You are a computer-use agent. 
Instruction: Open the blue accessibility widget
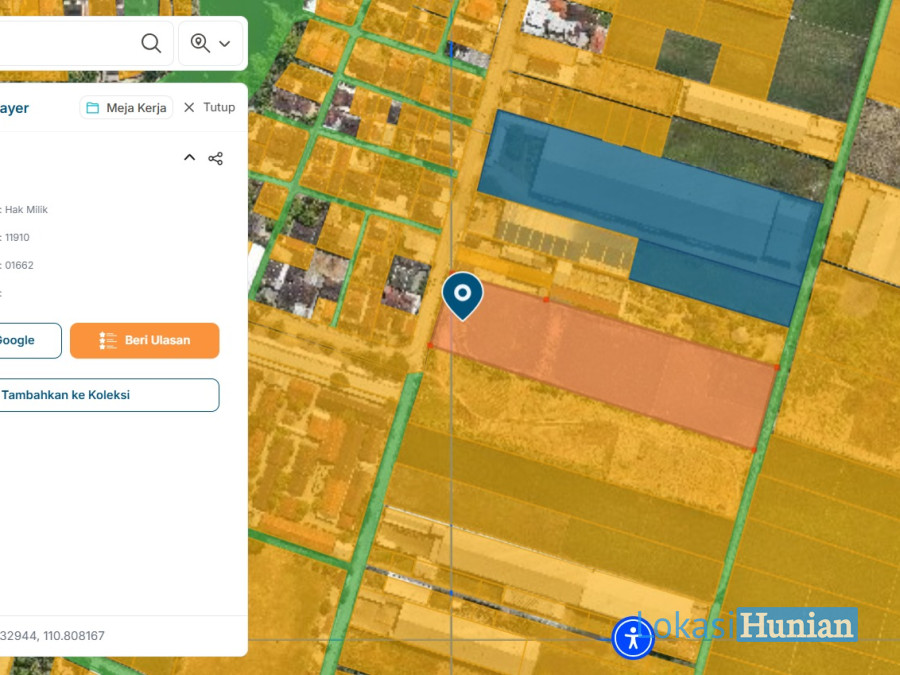633,637
